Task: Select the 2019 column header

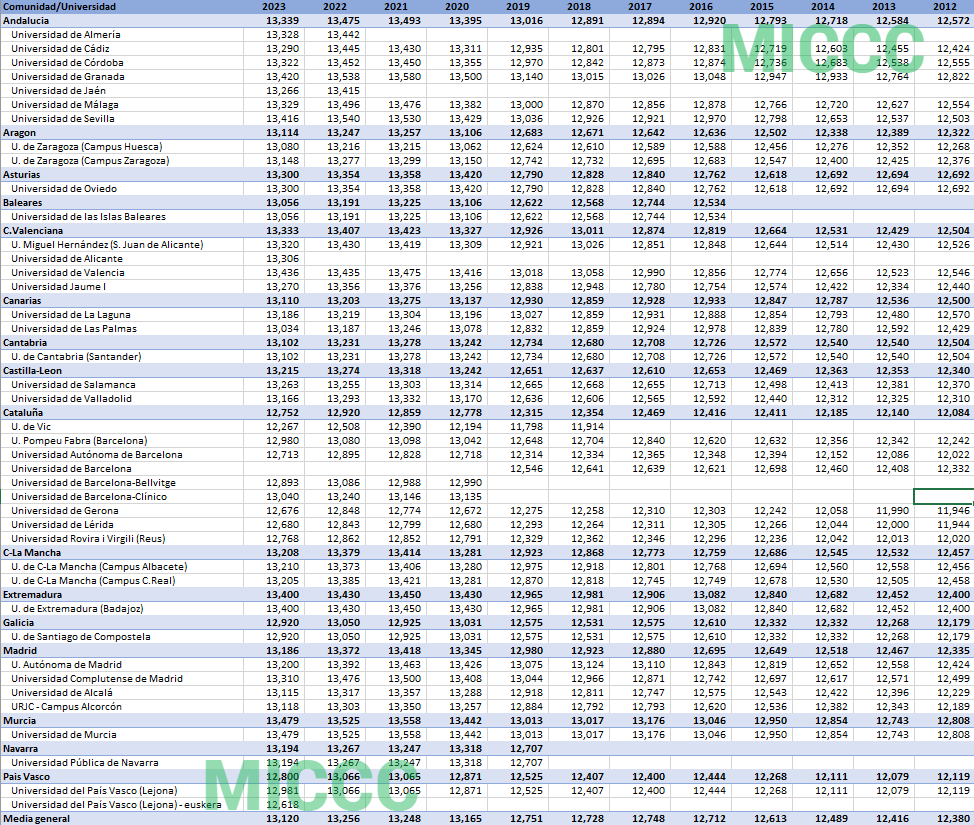Action: point(518,6)
